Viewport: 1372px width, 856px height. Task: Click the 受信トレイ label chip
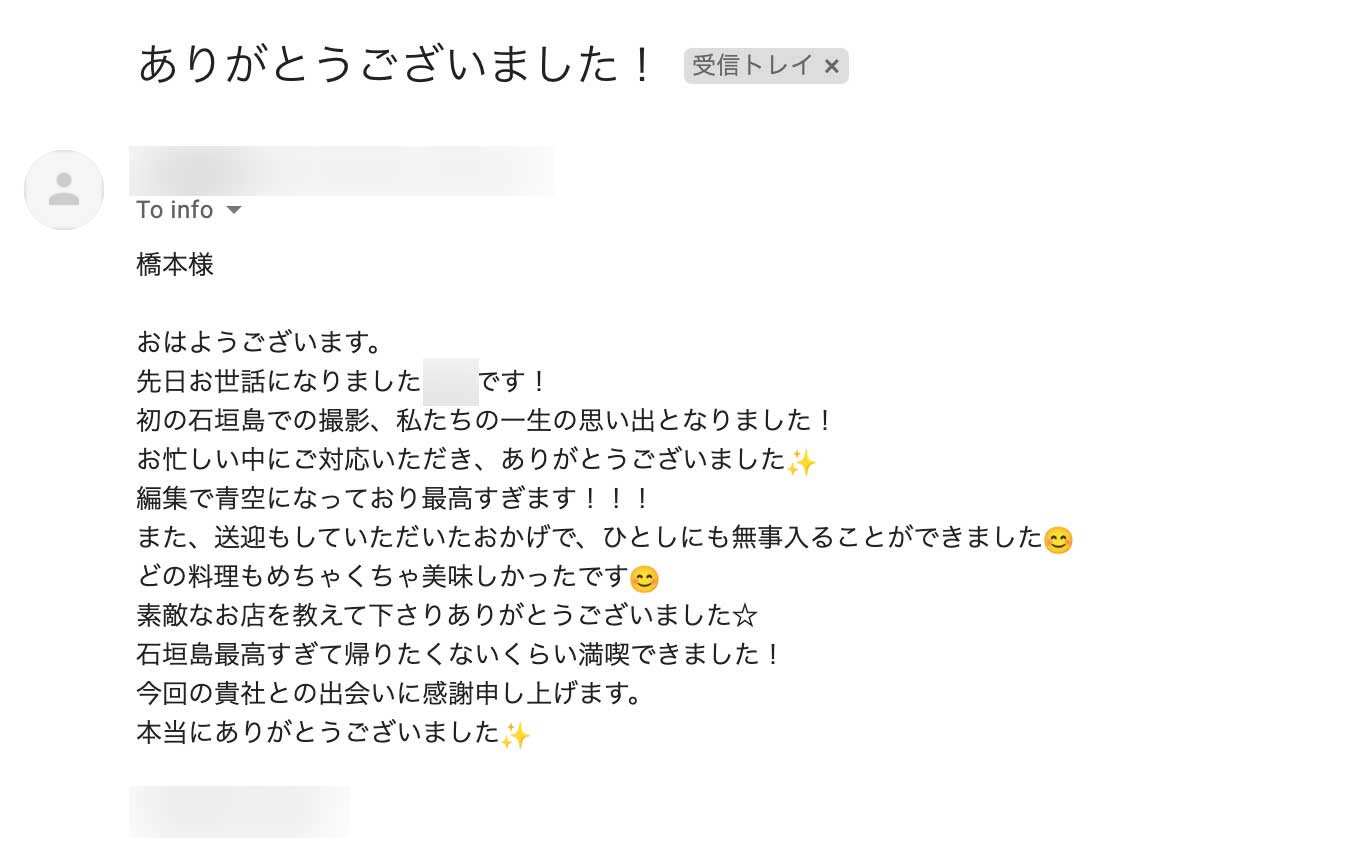pyautogui.click(x=753, y=66)
